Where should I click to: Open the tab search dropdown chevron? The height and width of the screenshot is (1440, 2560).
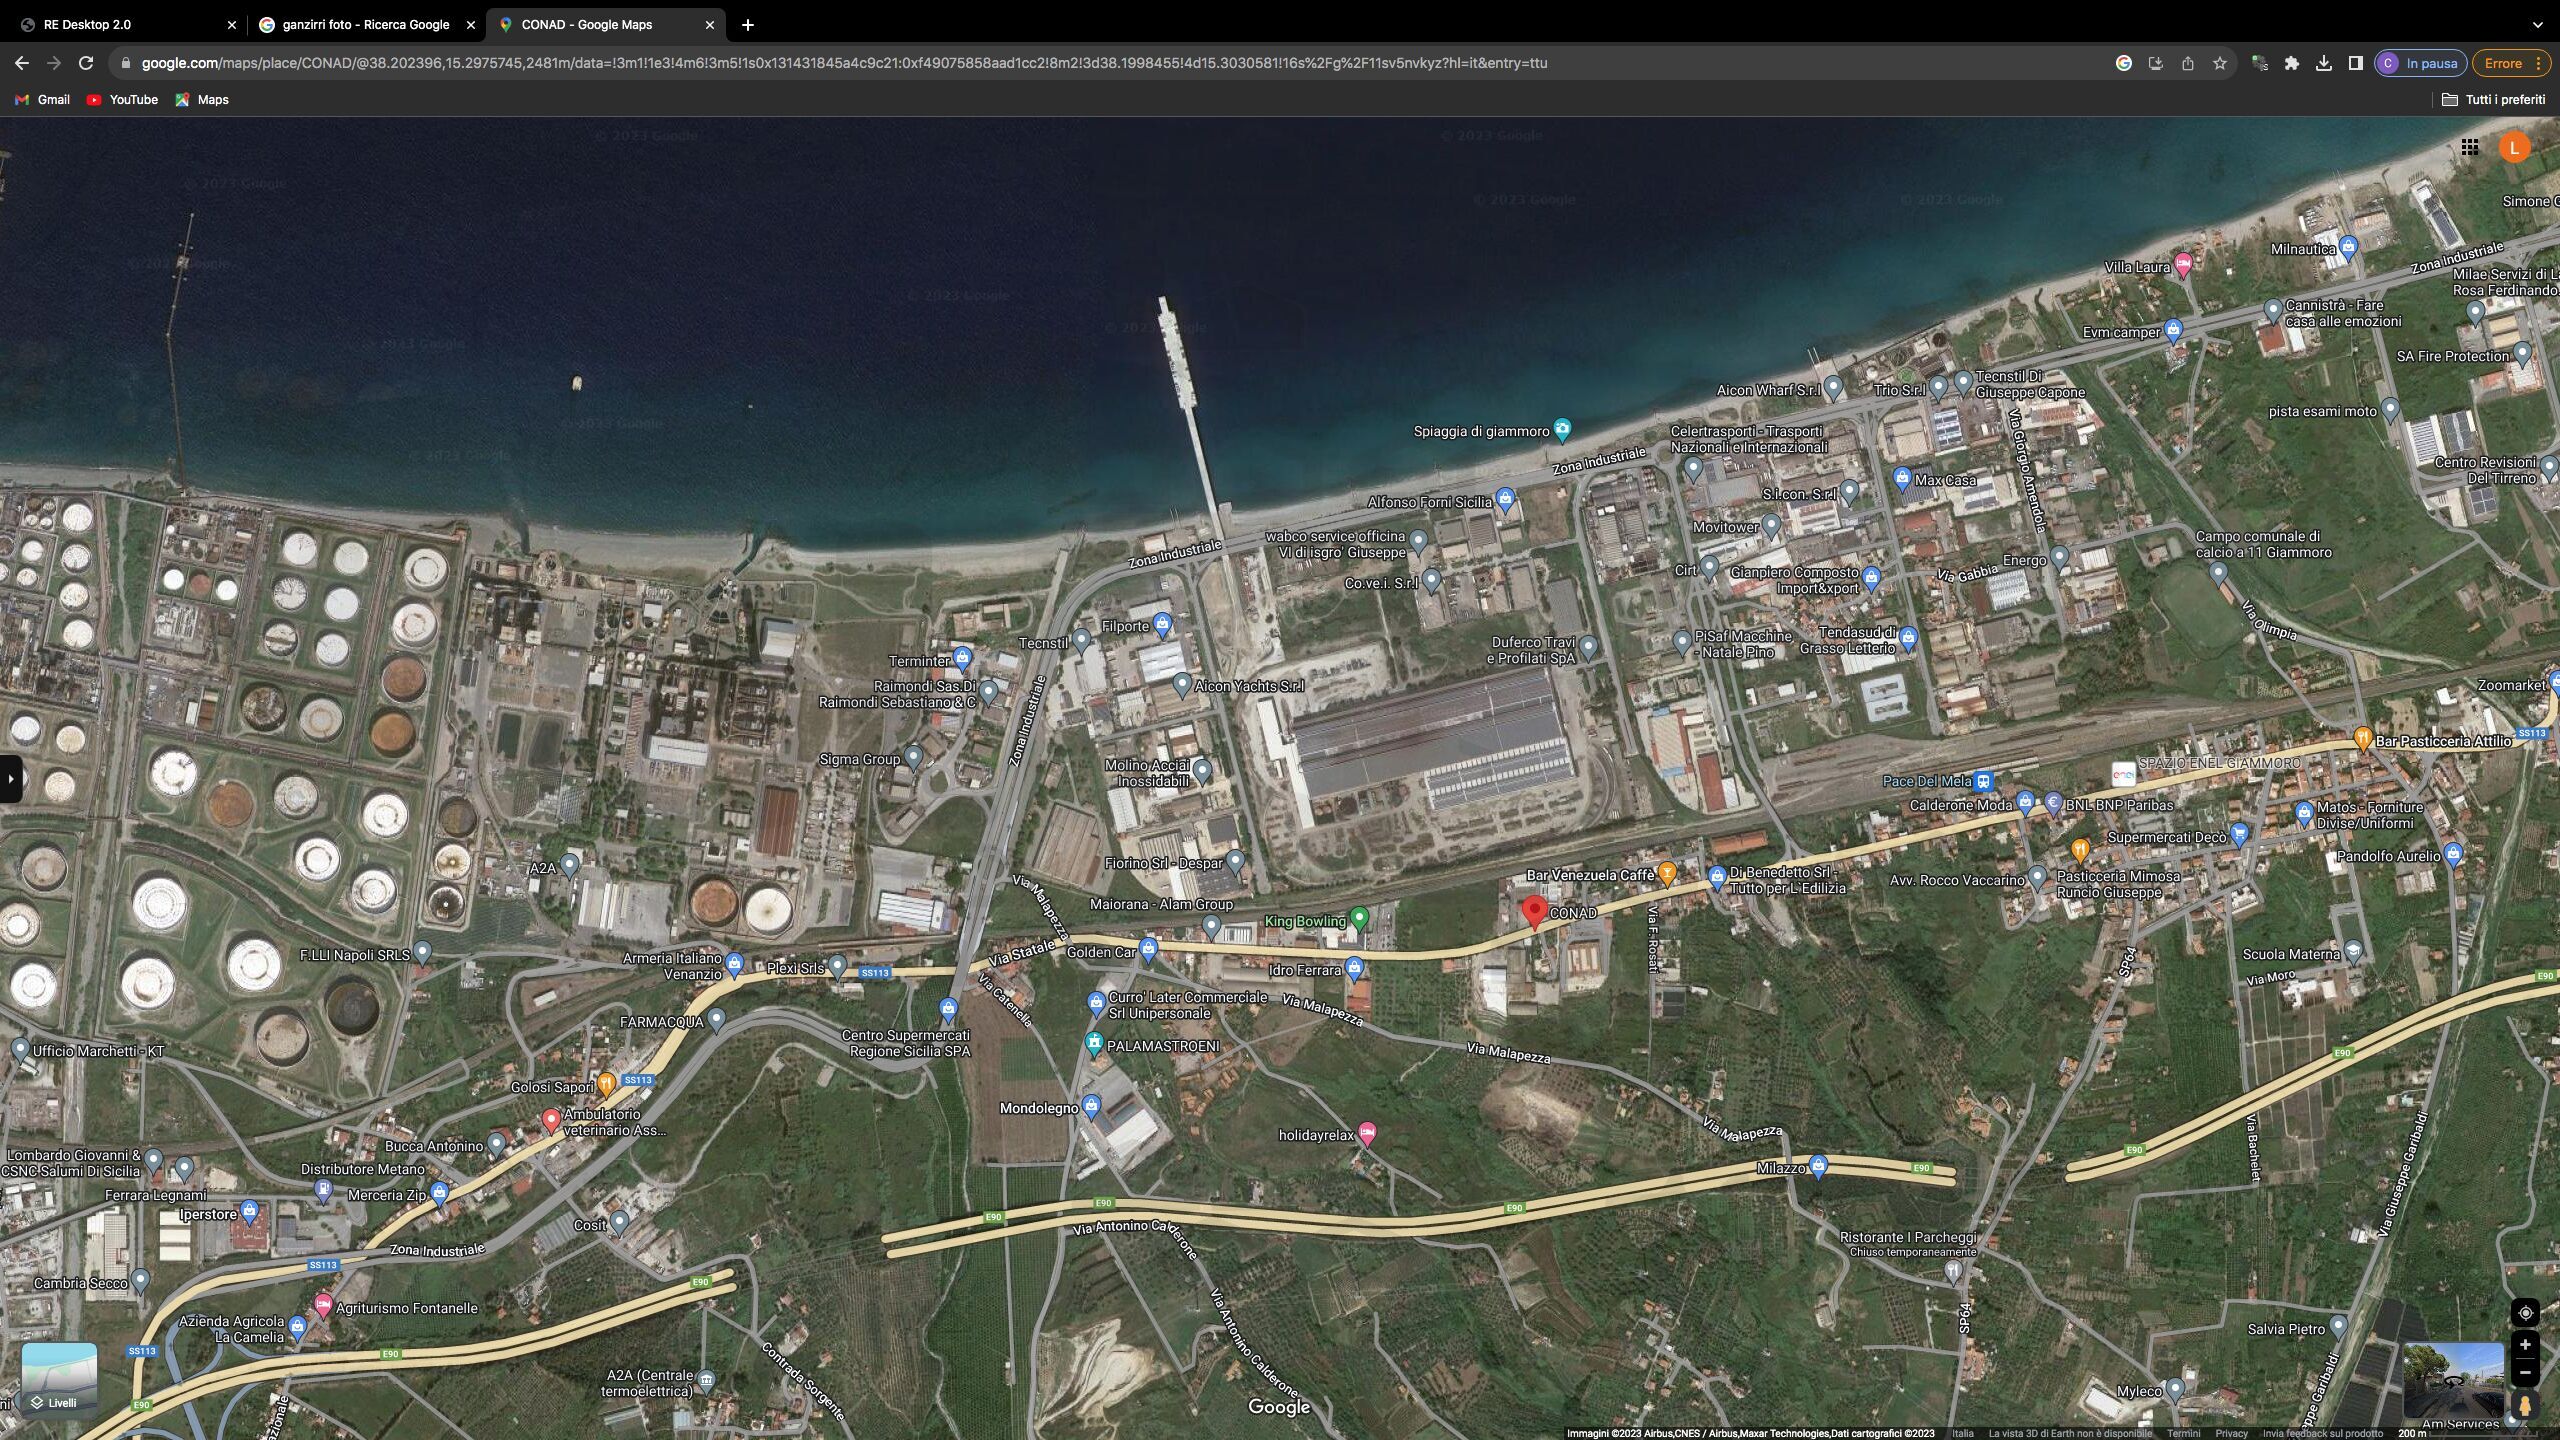click(2537, 24)
